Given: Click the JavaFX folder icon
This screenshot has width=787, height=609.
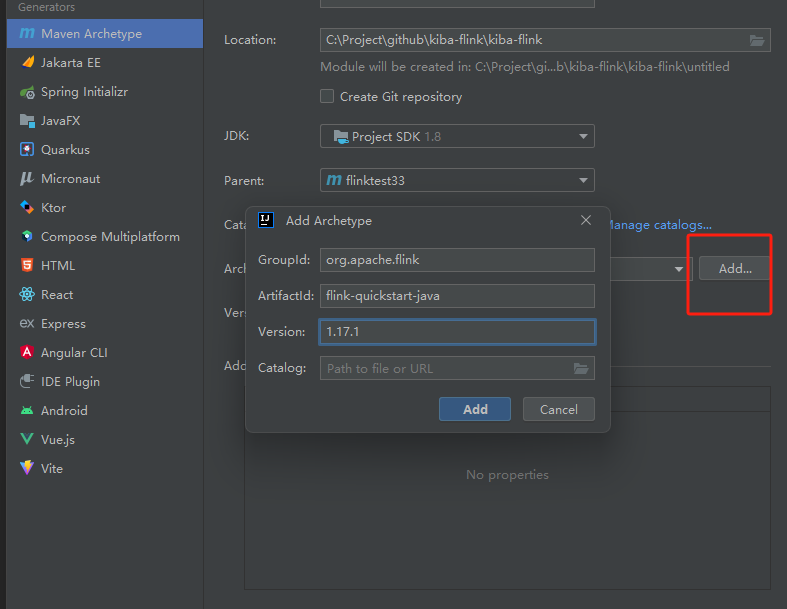Looking at the screenshot, I should (x=27, y=120).
